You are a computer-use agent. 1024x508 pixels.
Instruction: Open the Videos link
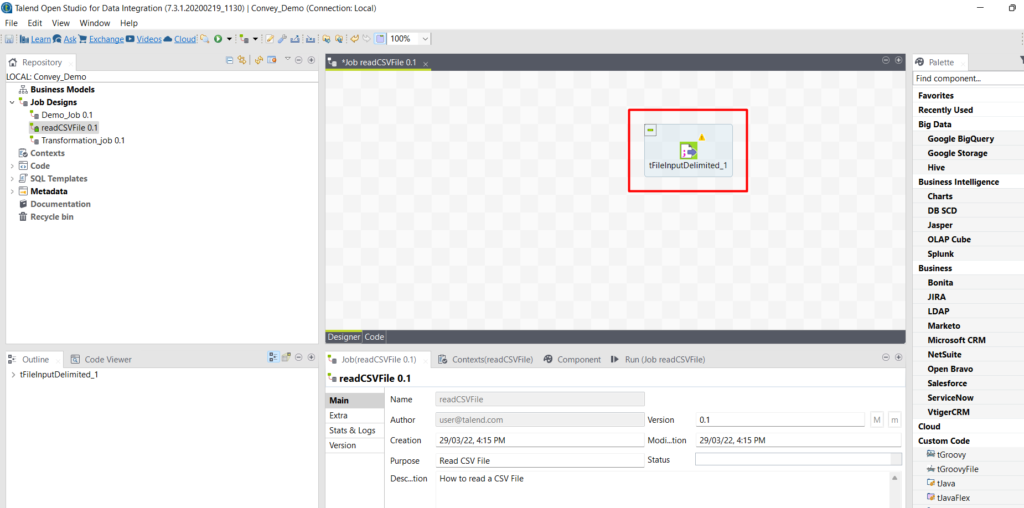coord(149,39)
